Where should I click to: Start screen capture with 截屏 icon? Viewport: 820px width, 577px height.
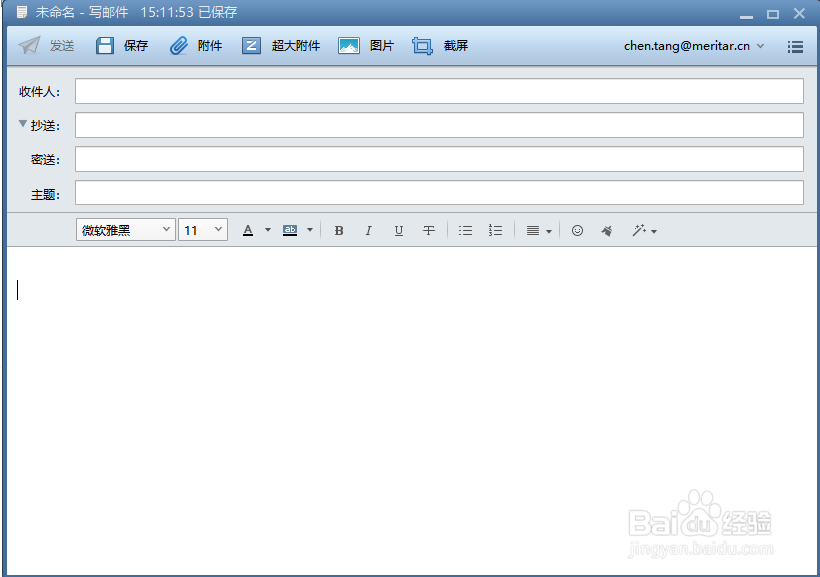[423, 46]
